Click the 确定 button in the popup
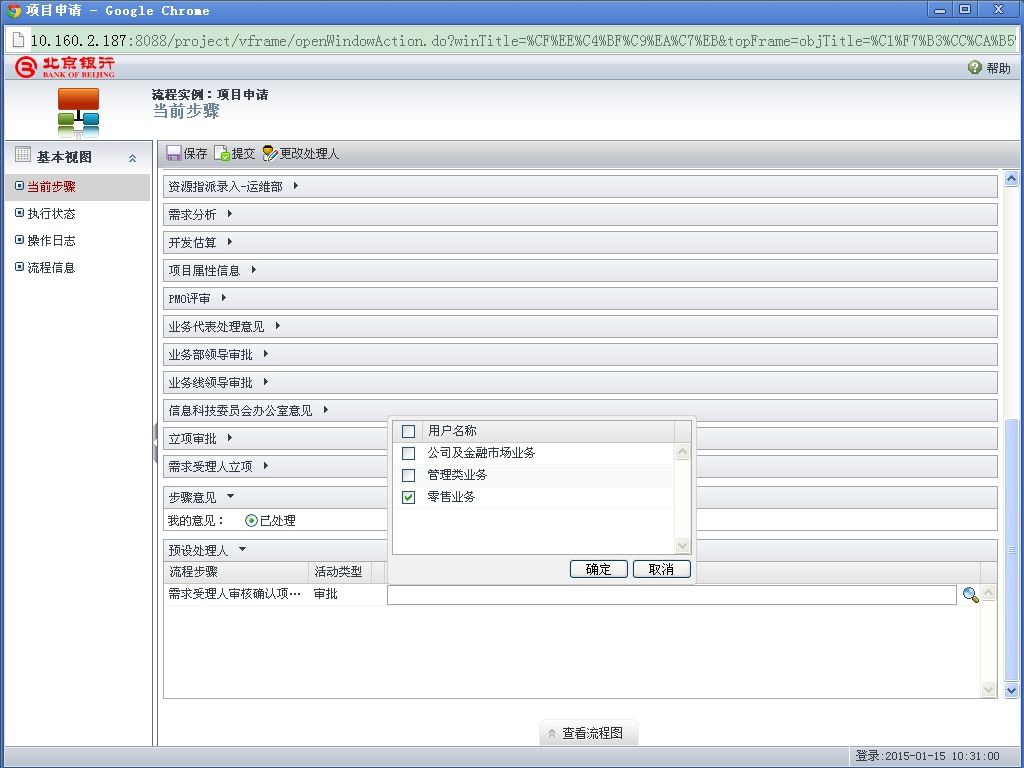Viewport: 1024px width, 768px height. tap(598, 569)
